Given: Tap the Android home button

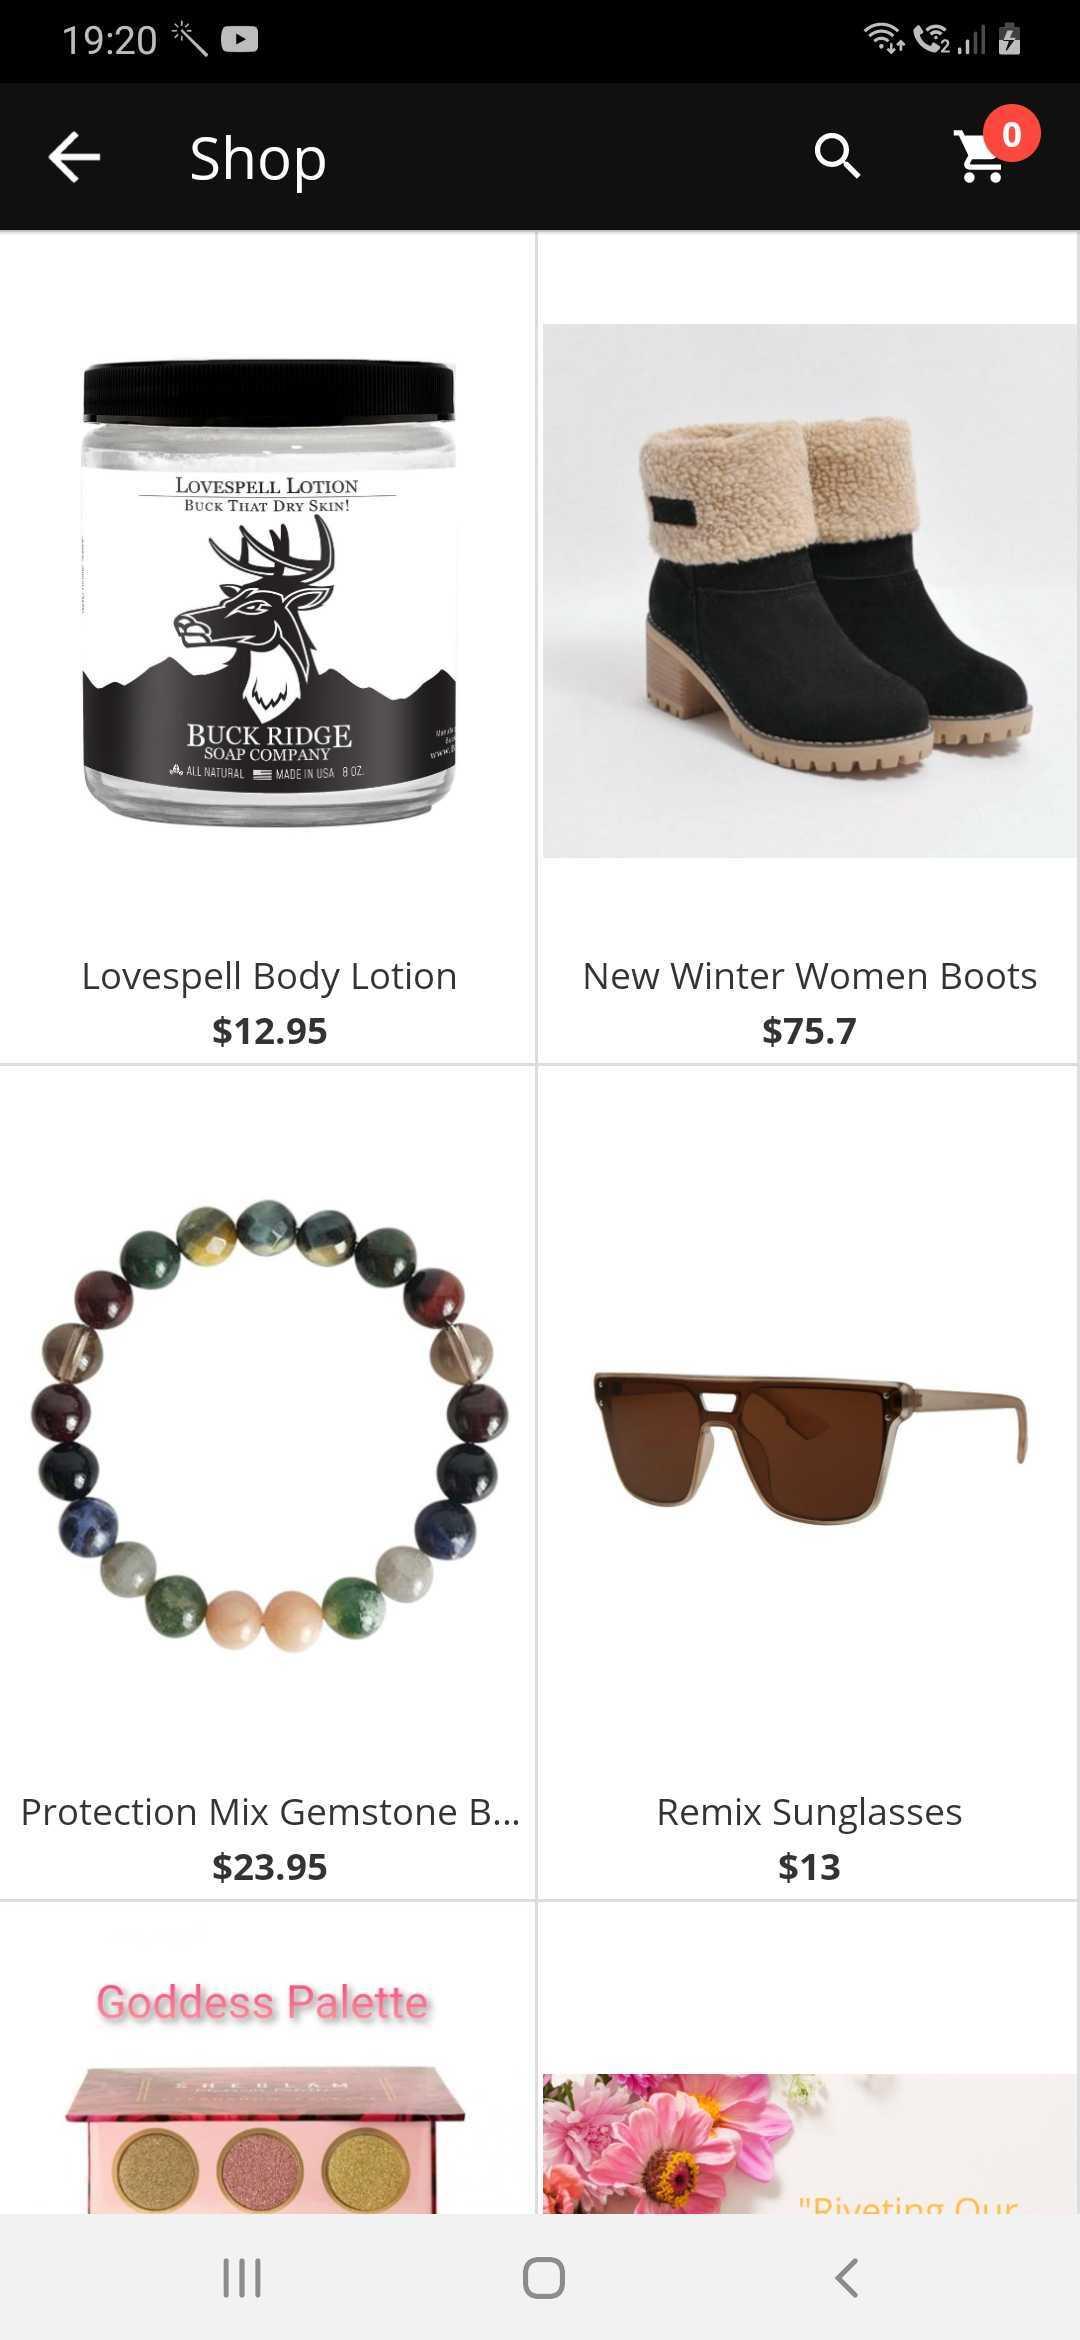Looking at the screenshot, I should (543, 2277).
